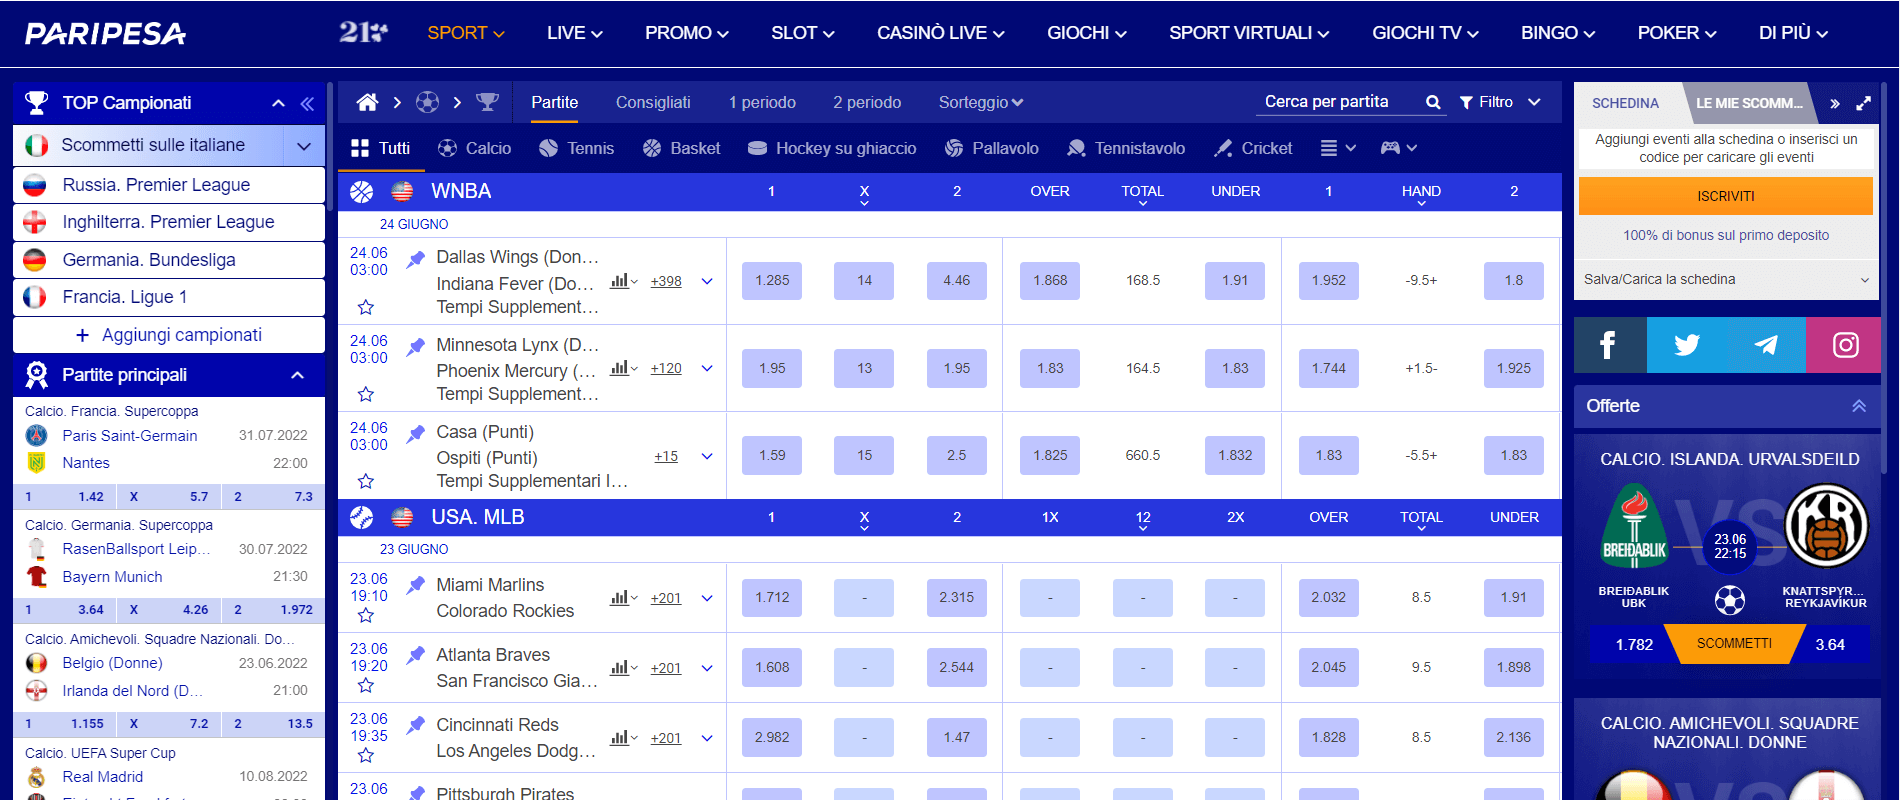1900x800 pixels.
Task: Click USA MLB baseball league icon
Action: (361, 517)
